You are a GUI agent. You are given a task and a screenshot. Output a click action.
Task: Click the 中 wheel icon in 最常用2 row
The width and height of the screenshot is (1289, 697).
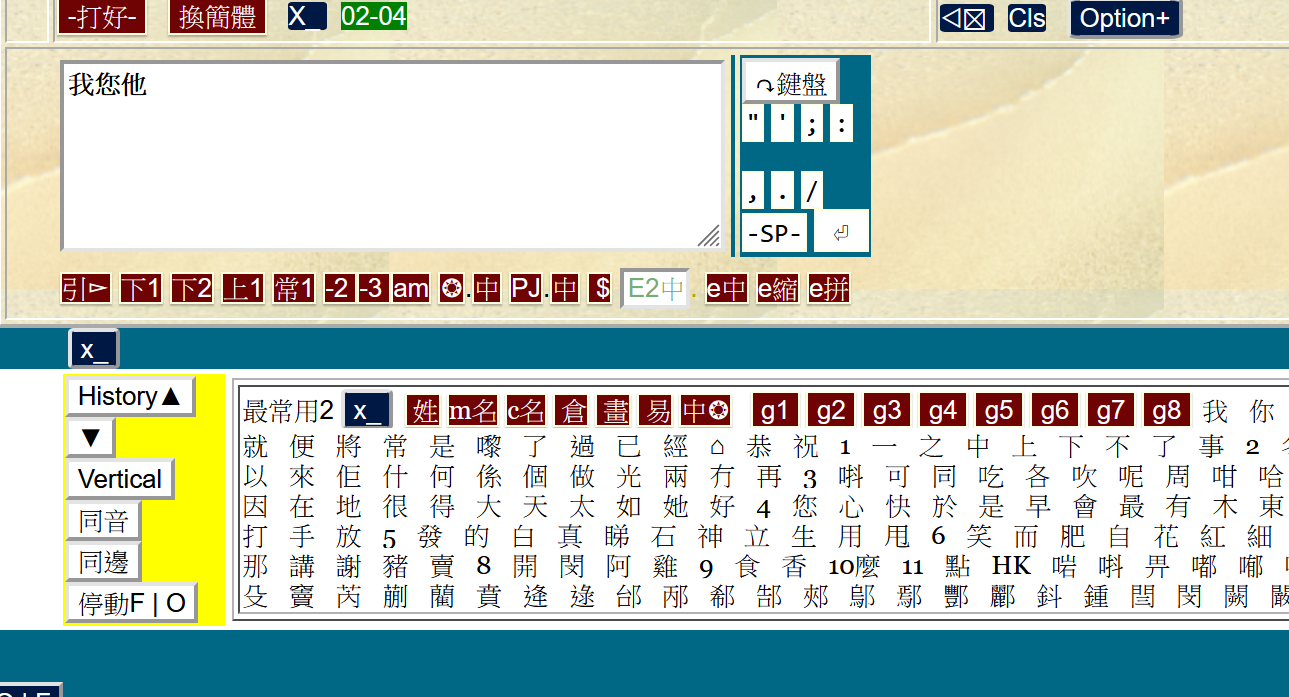point(706,411)
